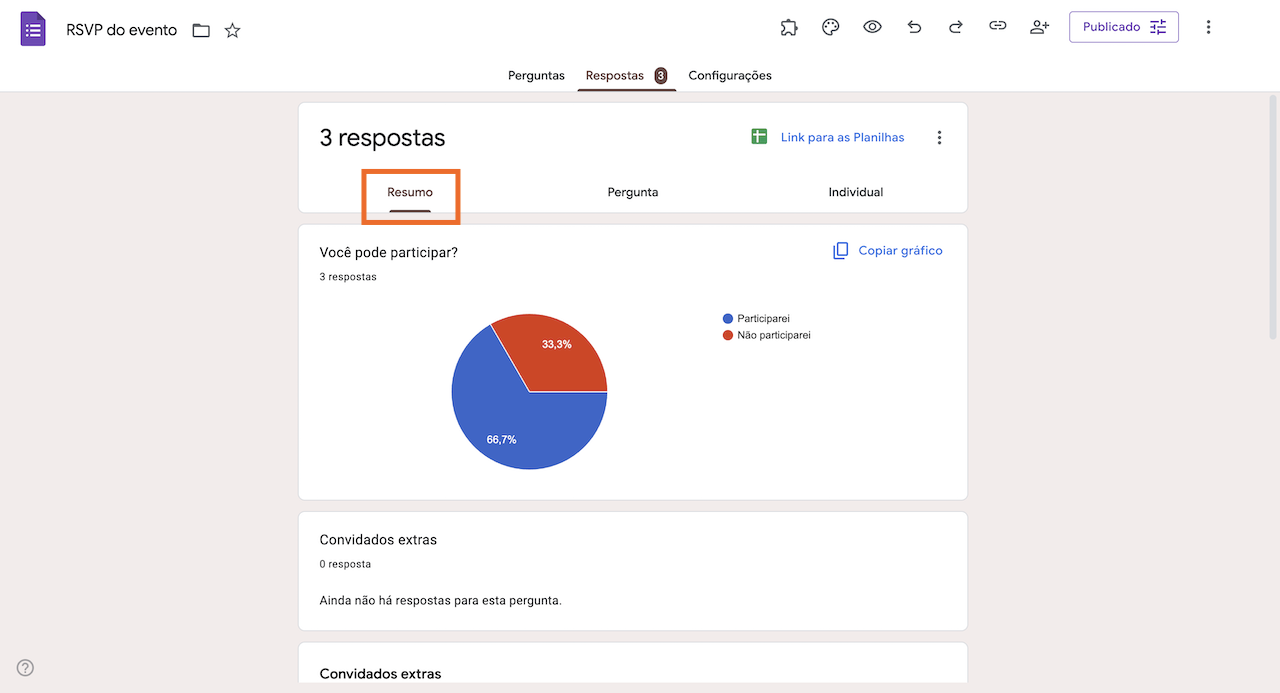Open the Publicado settings button
The image size is (1280, 693).
pos(1124,27)
